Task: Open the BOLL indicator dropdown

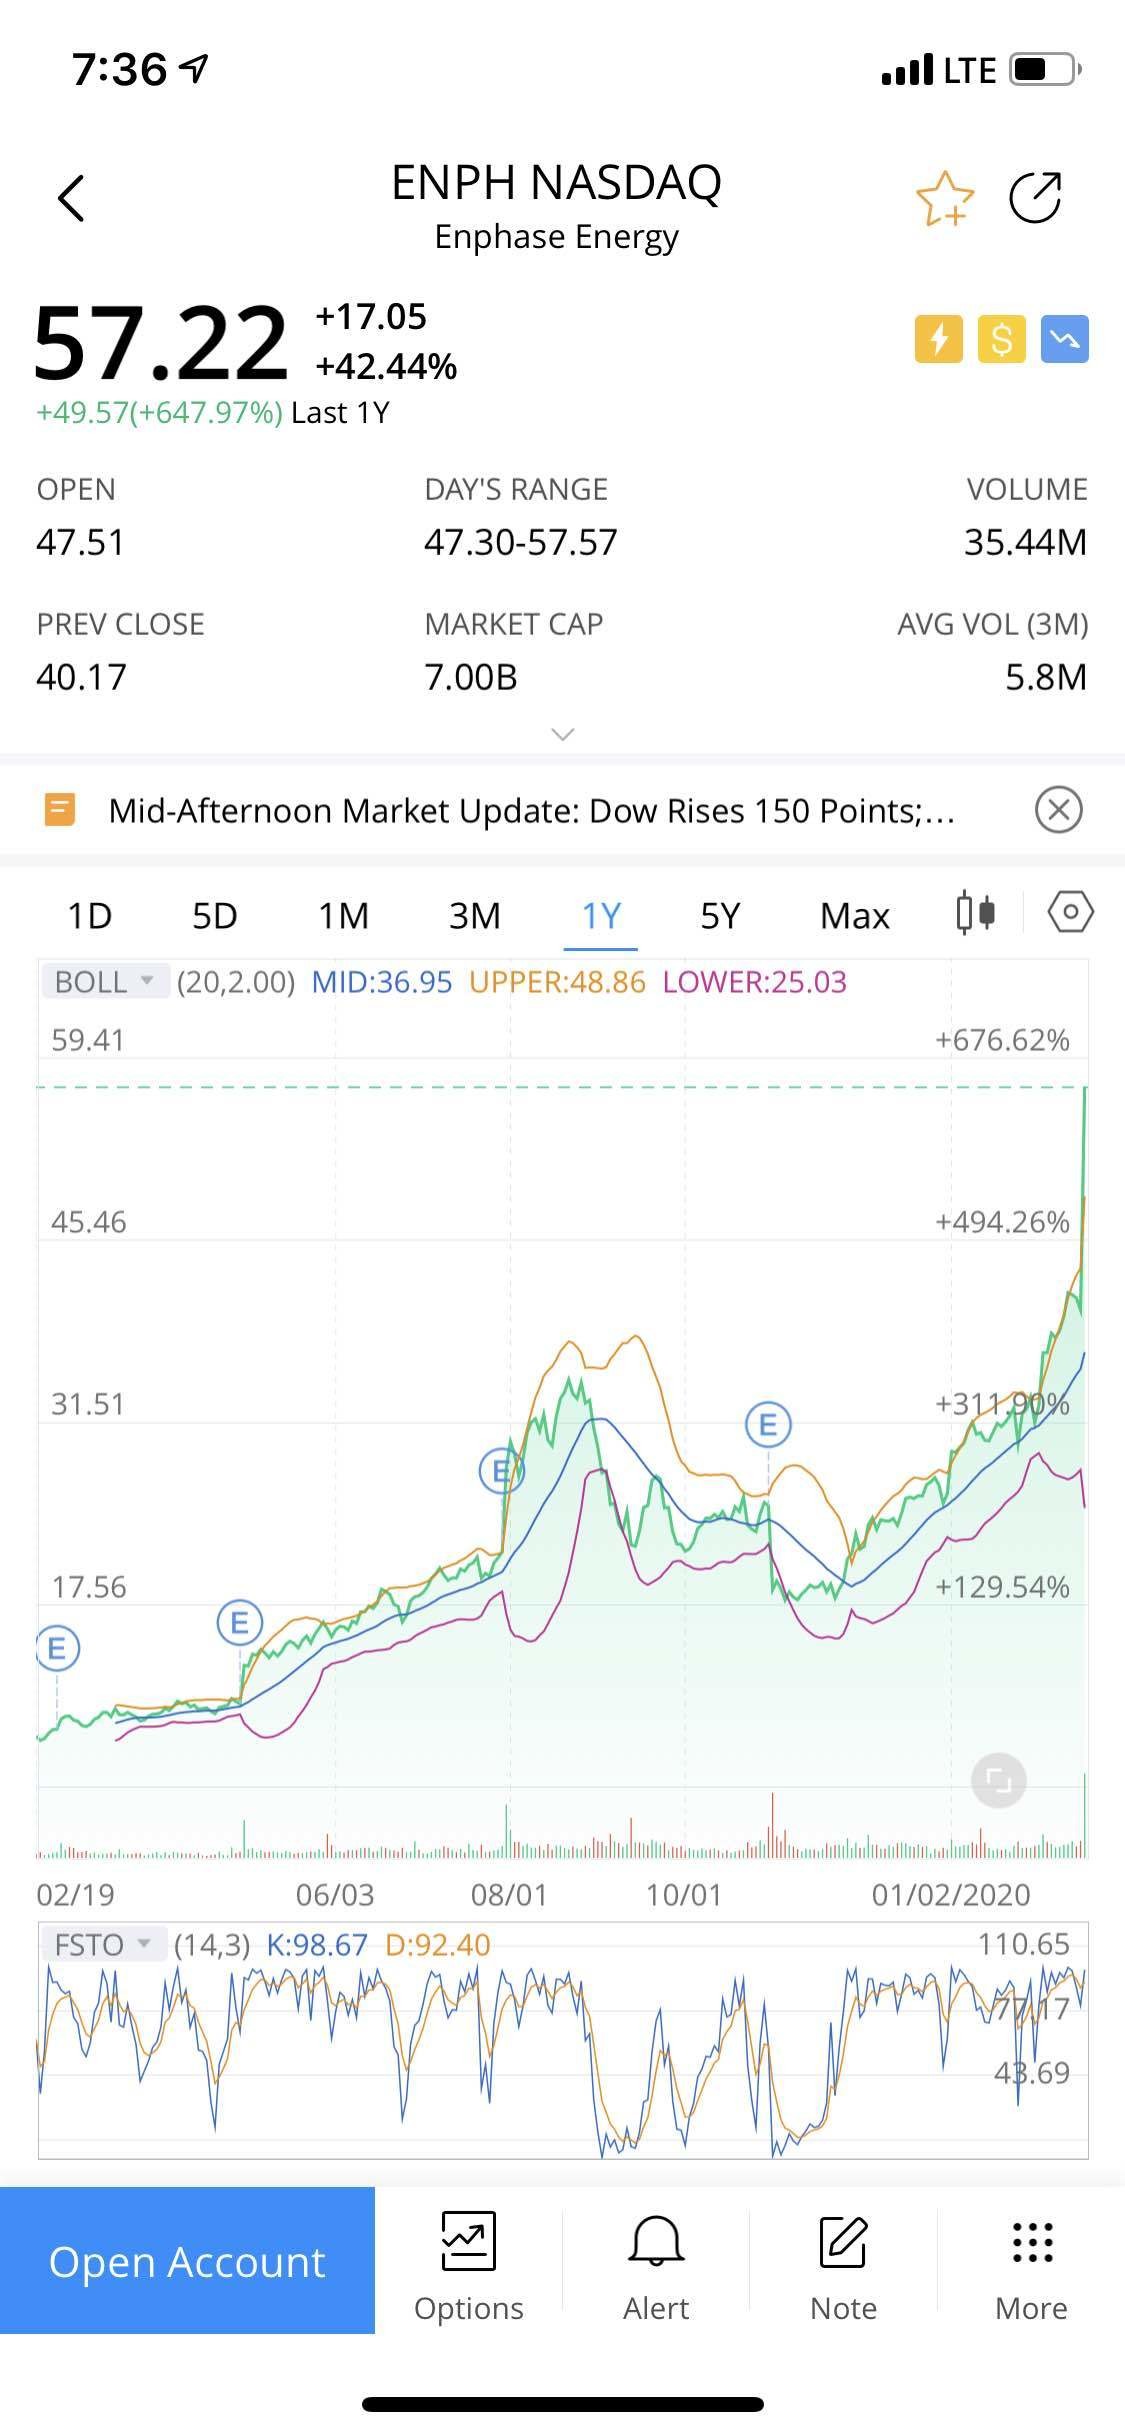Action: pyautogui.click(x=104, y=982)
